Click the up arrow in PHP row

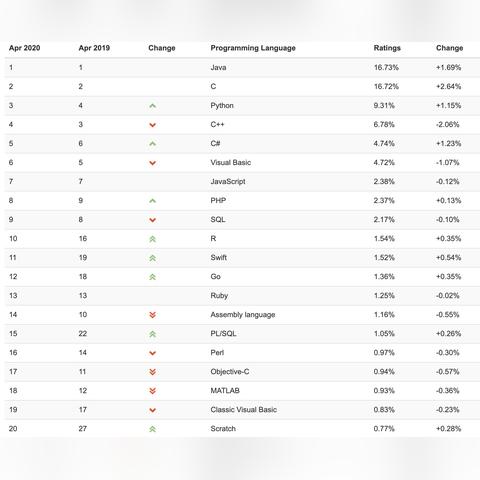(x=152, y=201)
